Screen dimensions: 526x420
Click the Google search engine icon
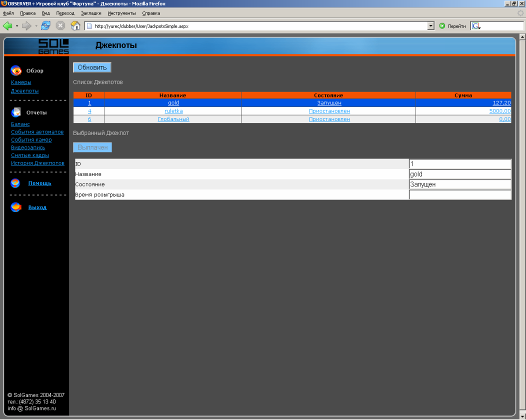[476, 26]
